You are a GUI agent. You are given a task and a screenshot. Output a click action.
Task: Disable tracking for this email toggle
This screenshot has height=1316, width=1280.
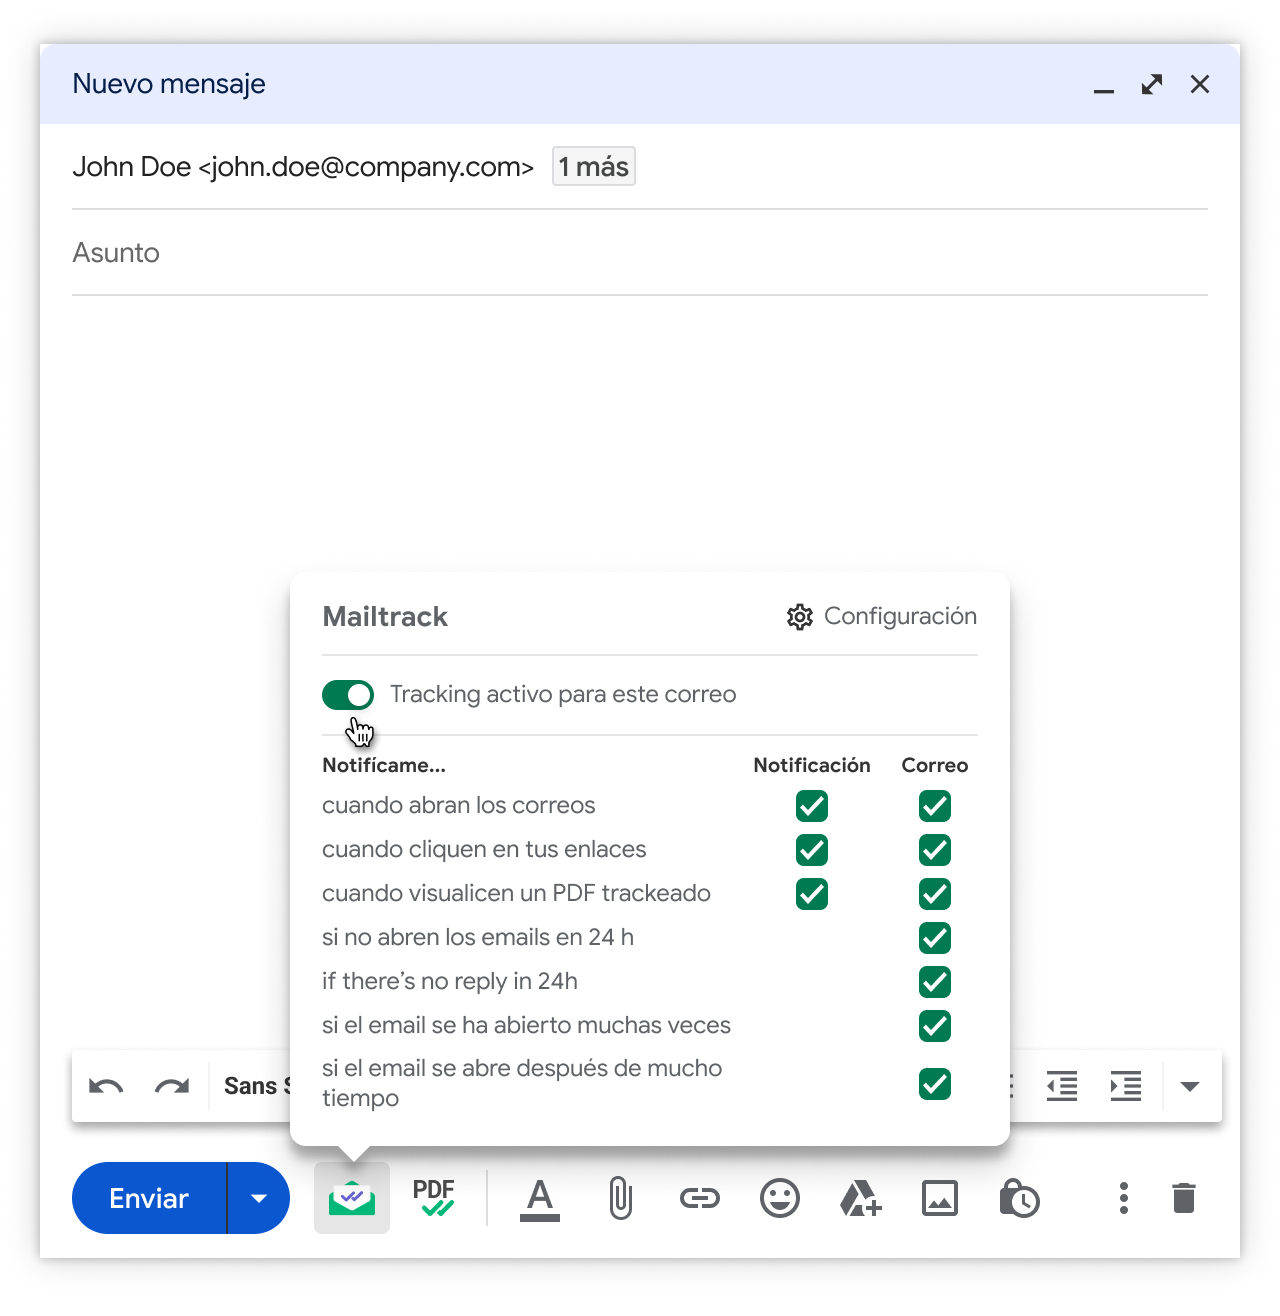click(348, 695)
